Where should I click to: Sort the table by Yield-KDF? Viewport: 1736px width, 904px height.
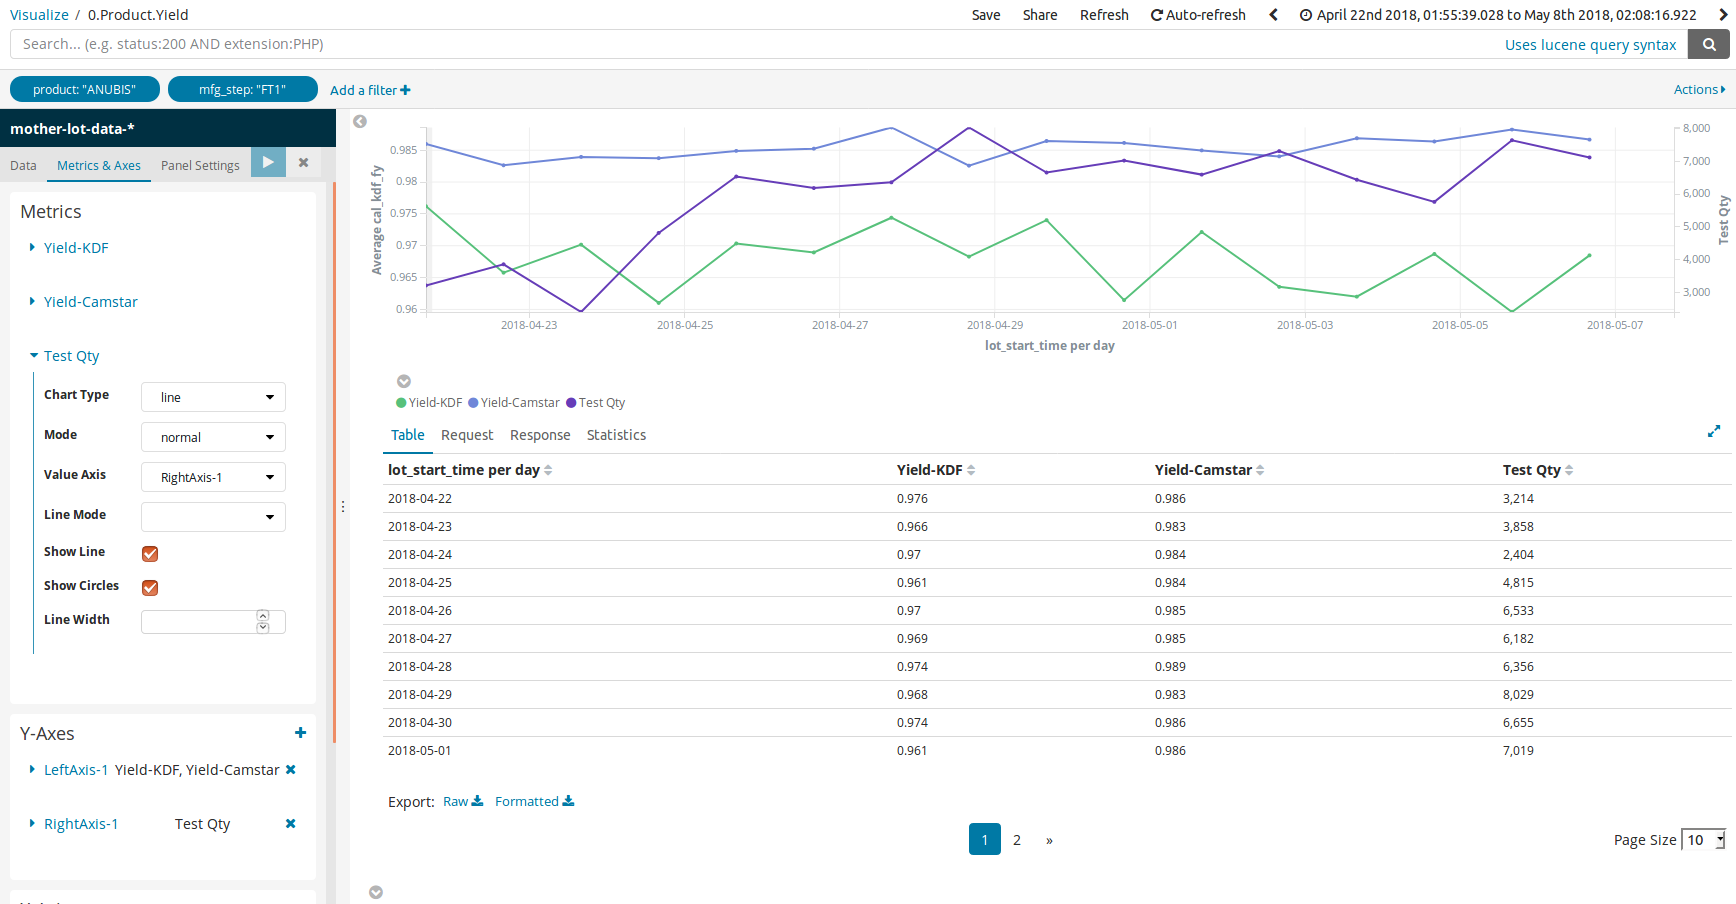(936, 470)
